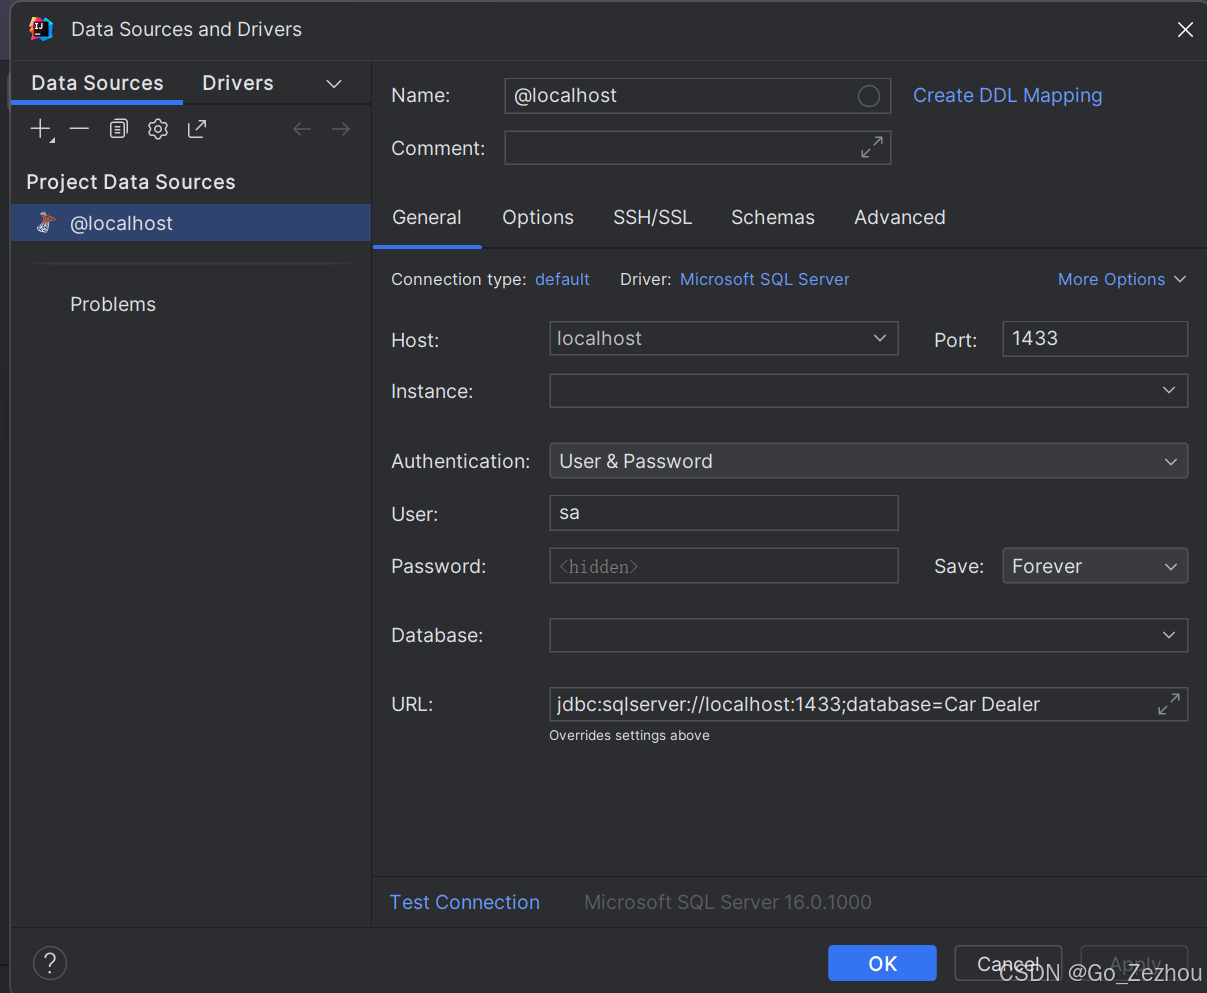Switch to the Drivers tab
Image resolution: width=1207 pixels, height=993 pixels.
pos(238,83)
